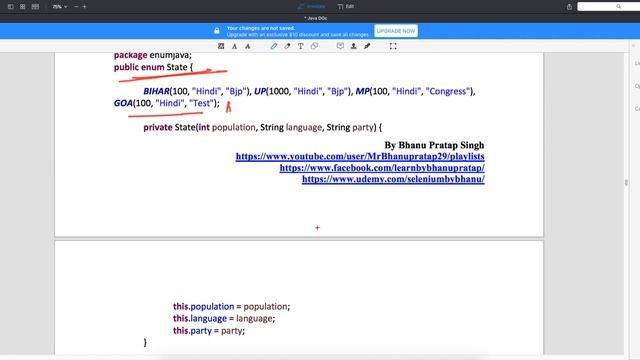Toggle the sidebar panel icon
640x360 pixels.
[11, 7]
